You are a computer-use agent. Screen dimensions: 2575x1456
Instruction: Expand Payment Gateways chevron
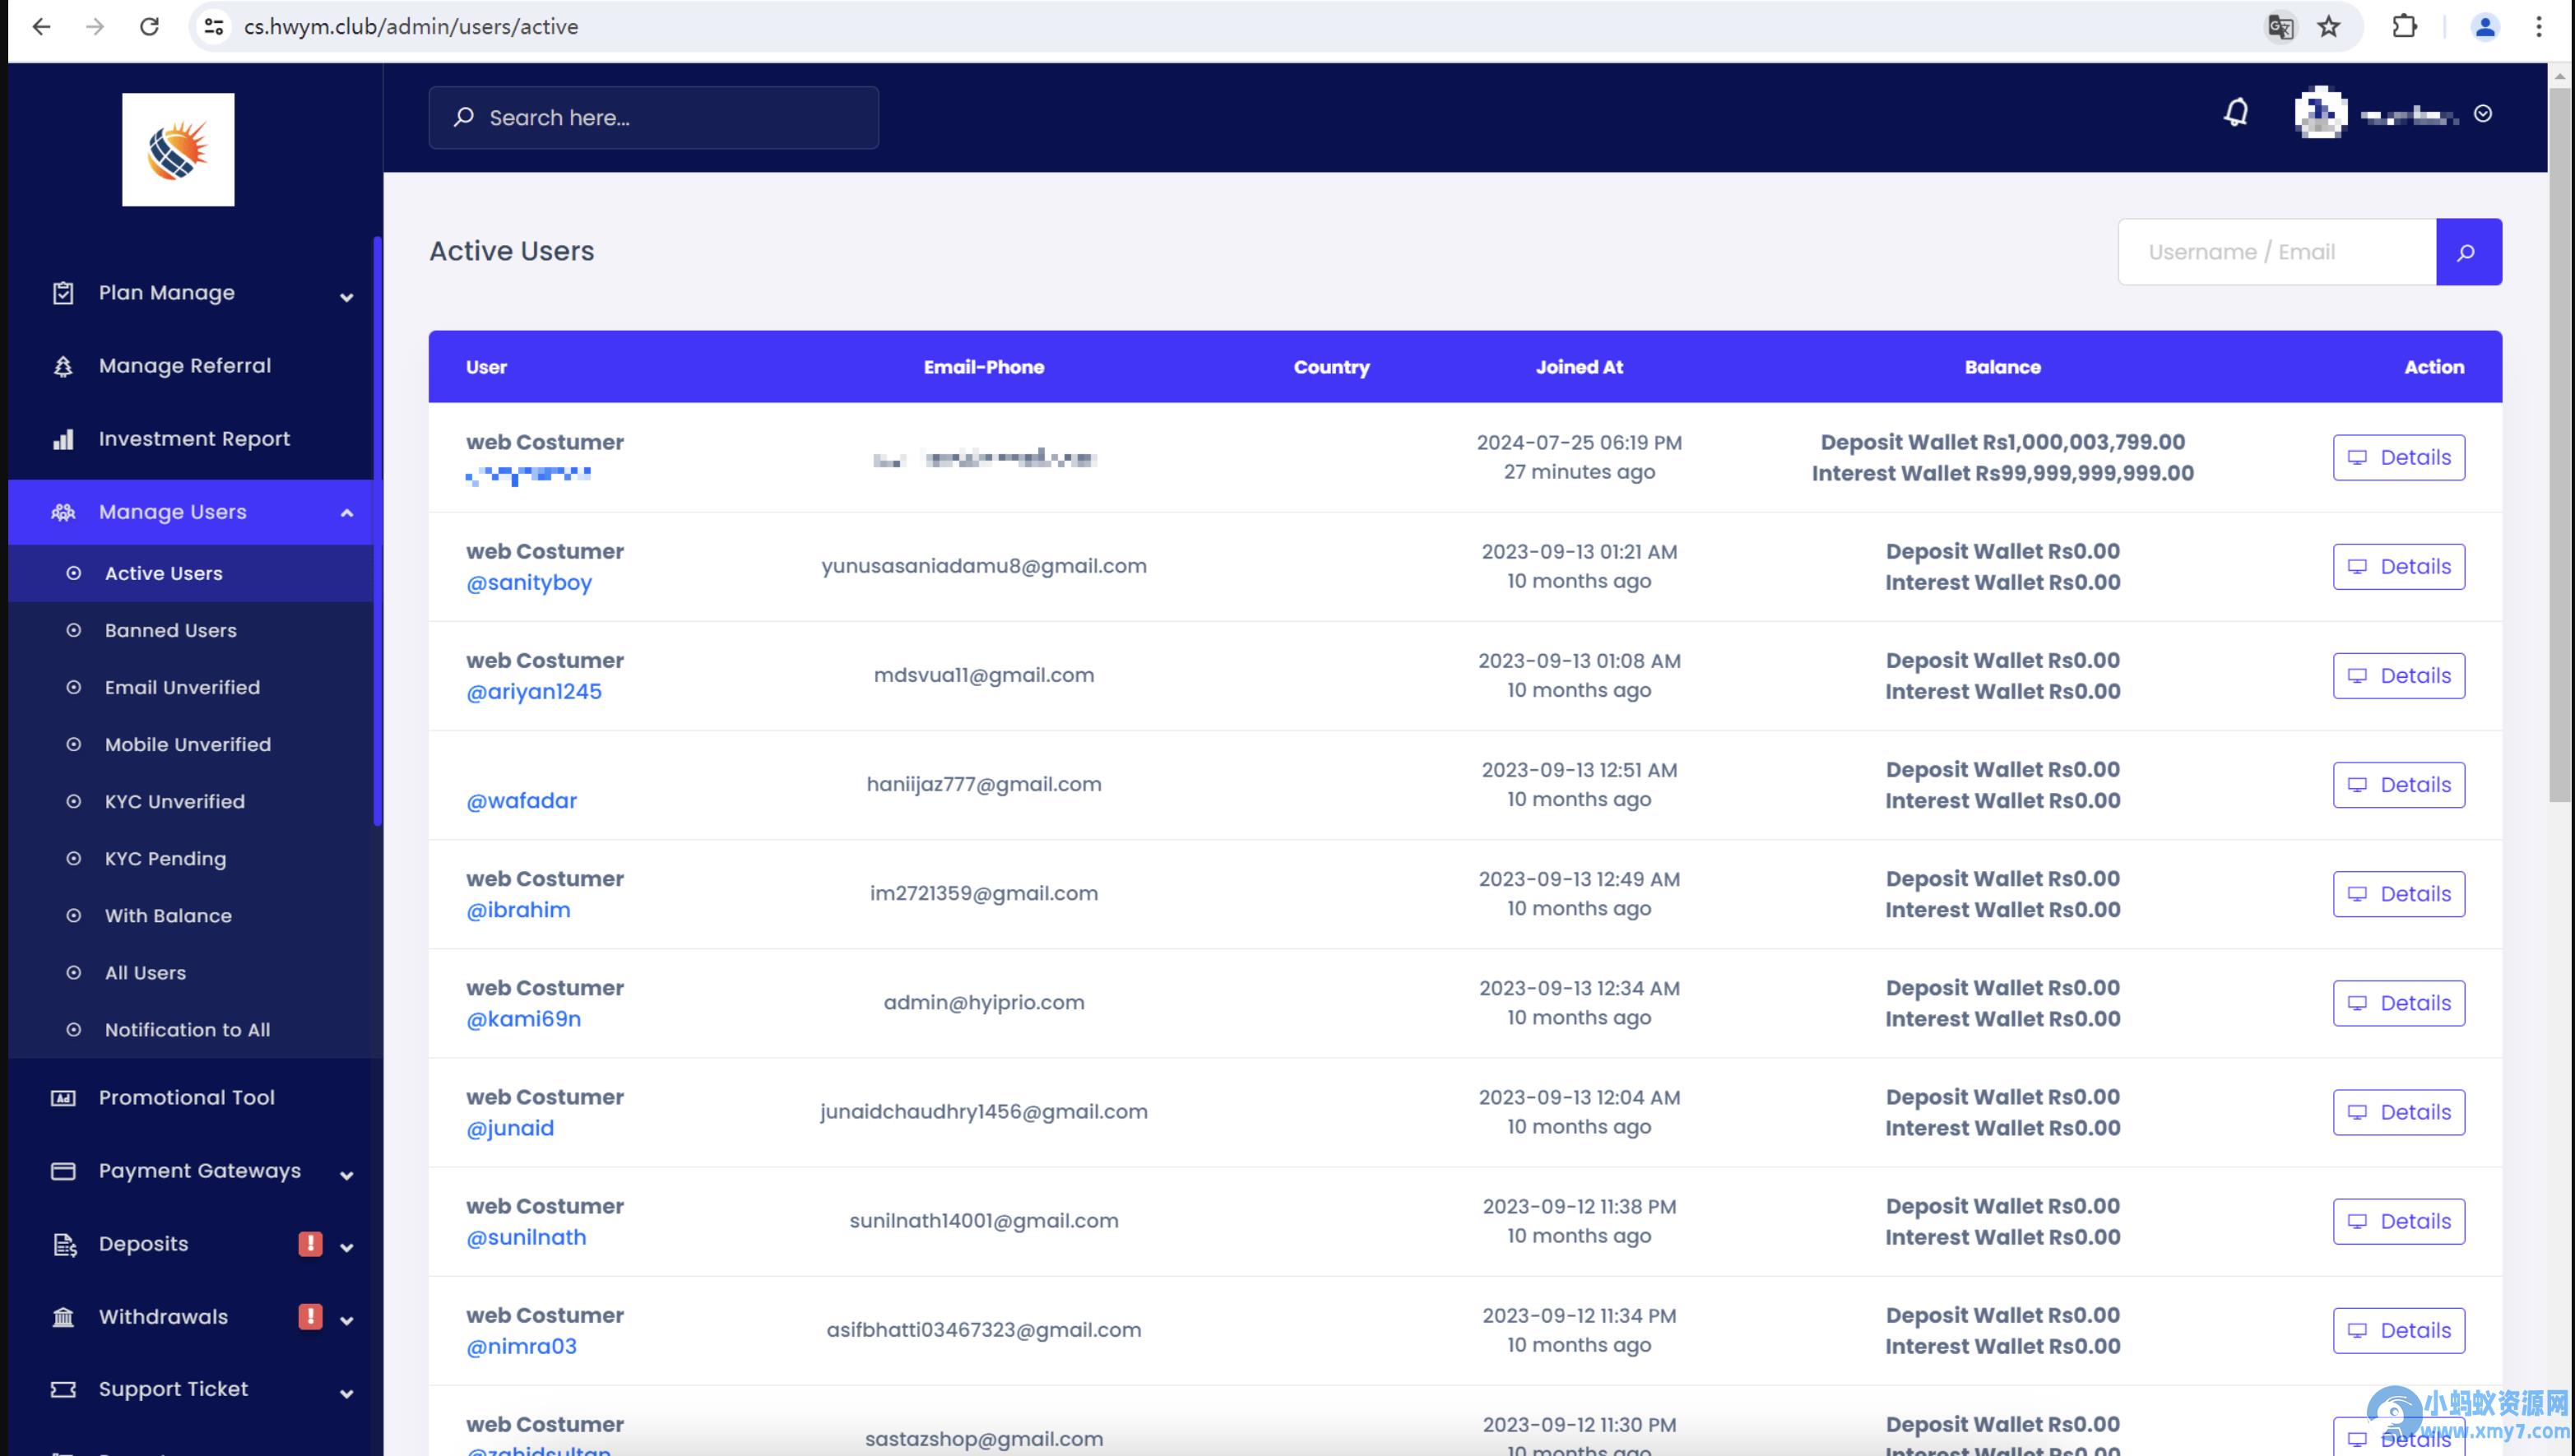tap(347, 1175)
